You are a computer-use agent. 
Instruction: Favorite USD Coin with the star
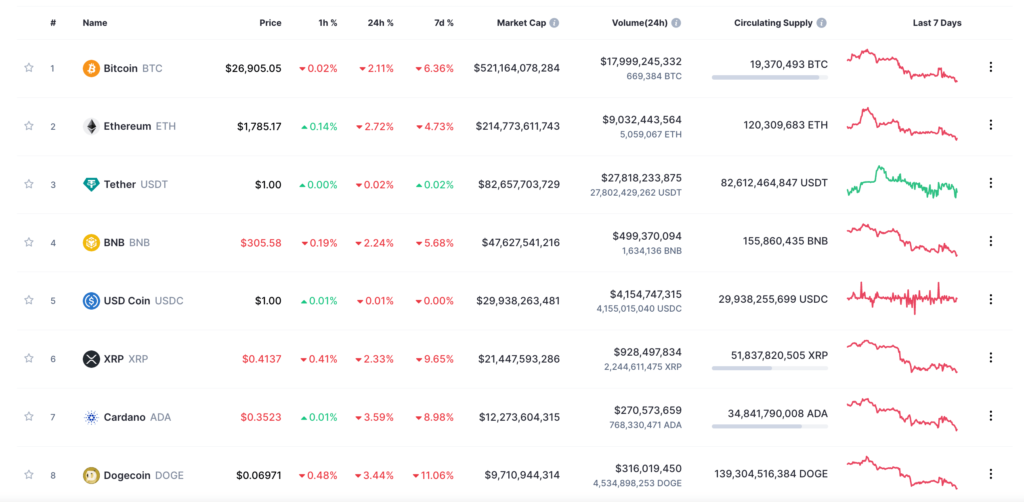click(29, 300)
